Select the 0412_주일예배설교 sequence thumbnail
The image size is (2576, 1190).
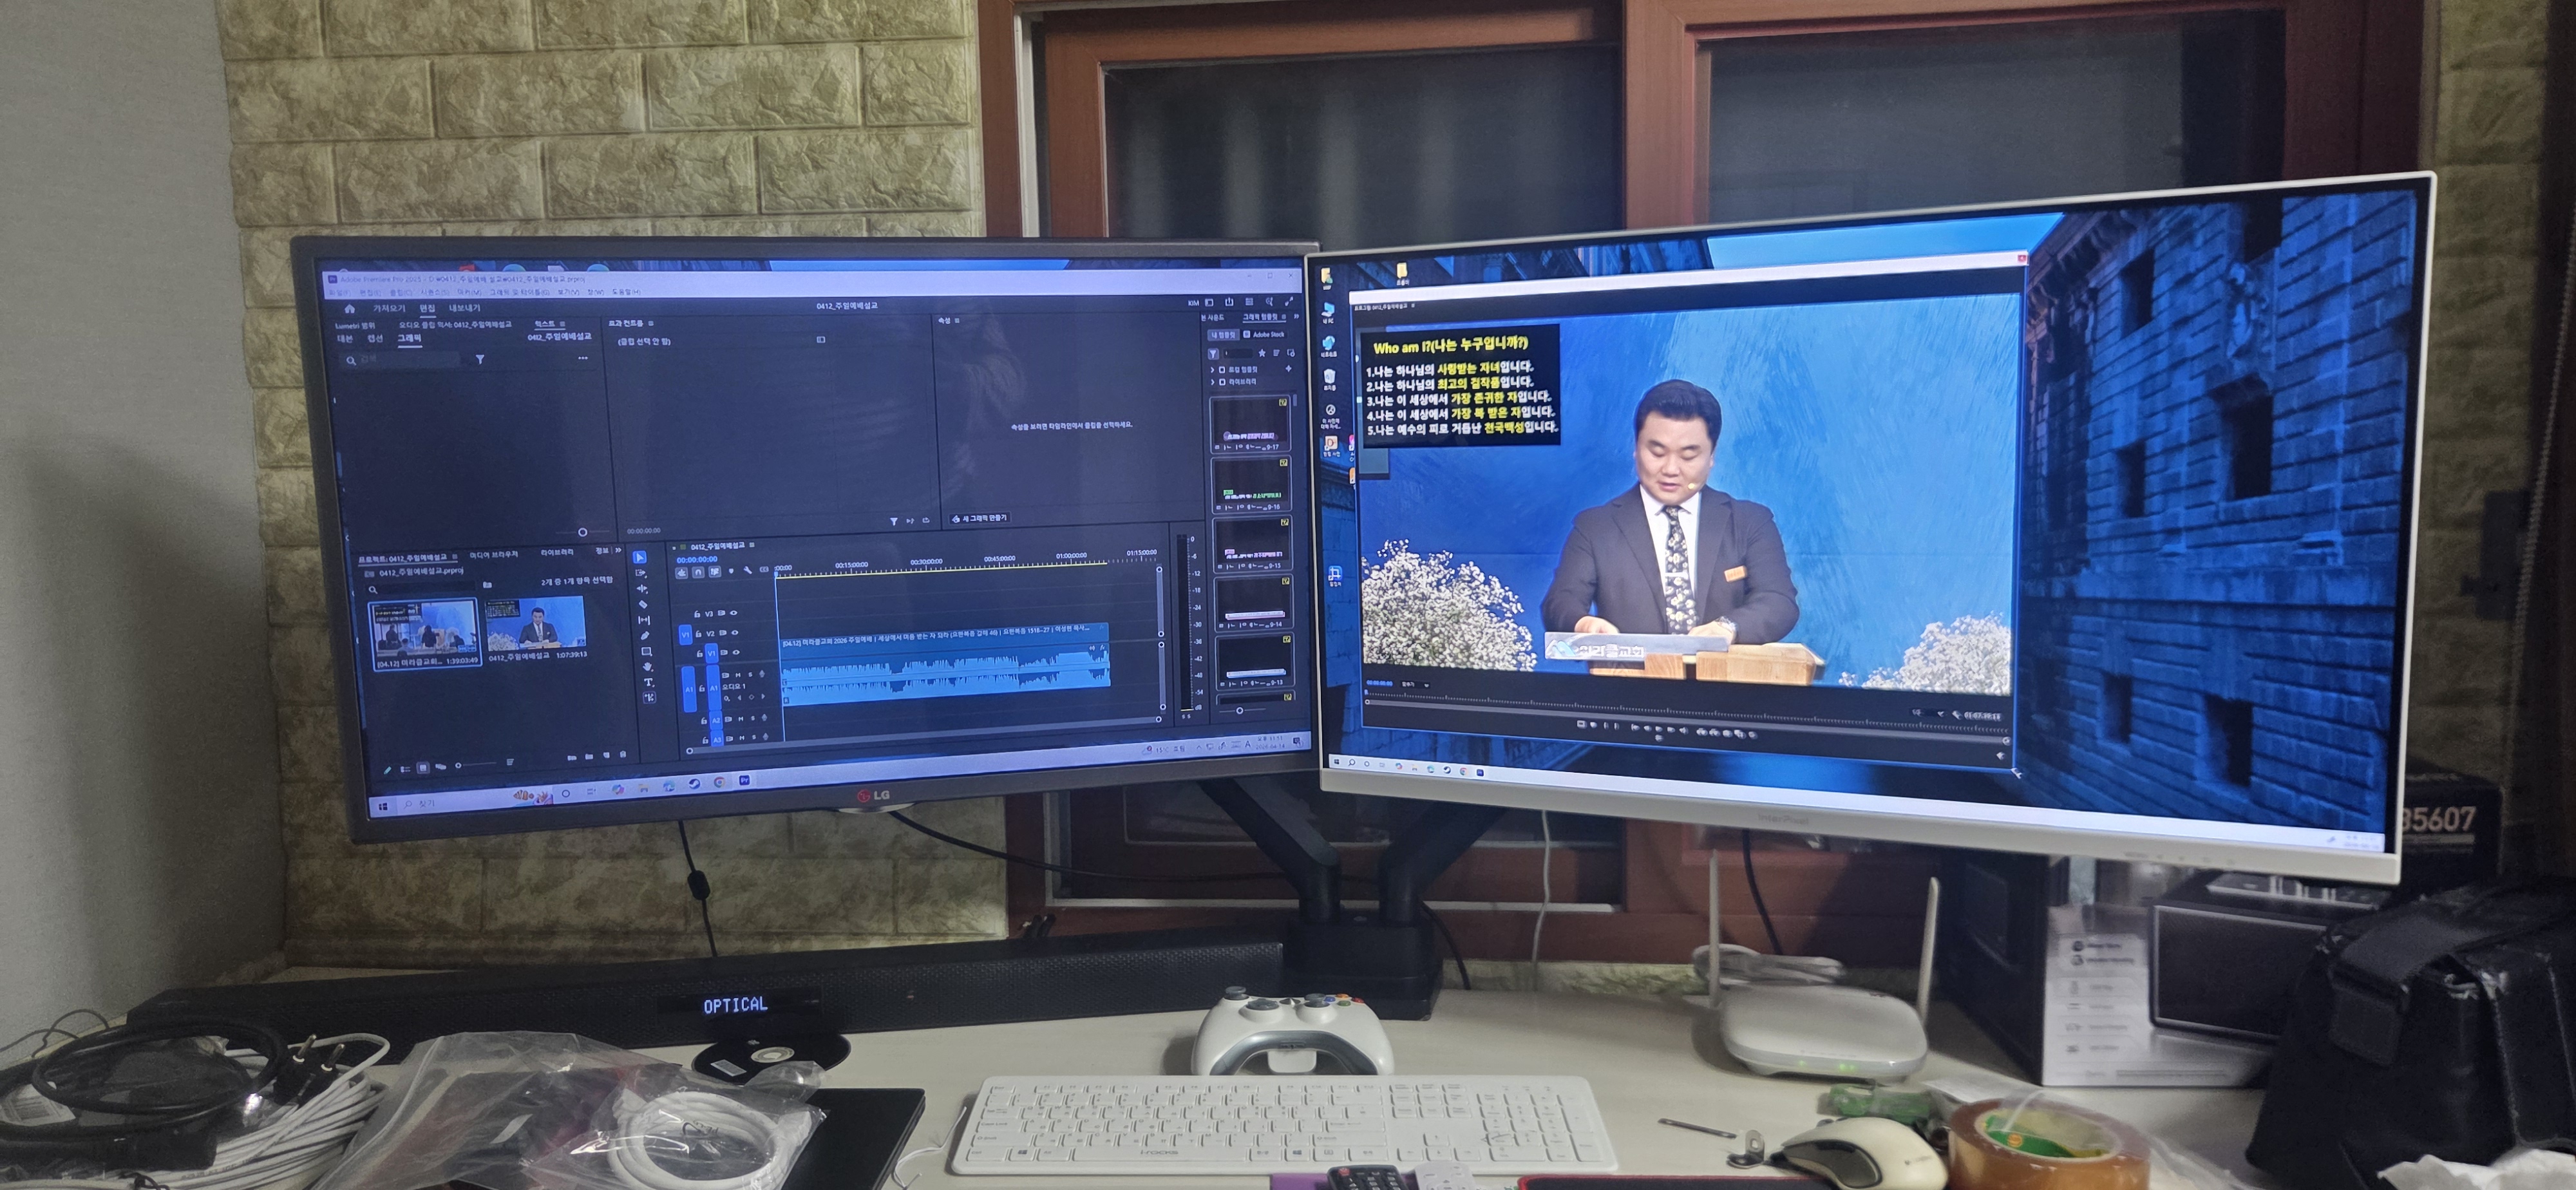[536, 623]
